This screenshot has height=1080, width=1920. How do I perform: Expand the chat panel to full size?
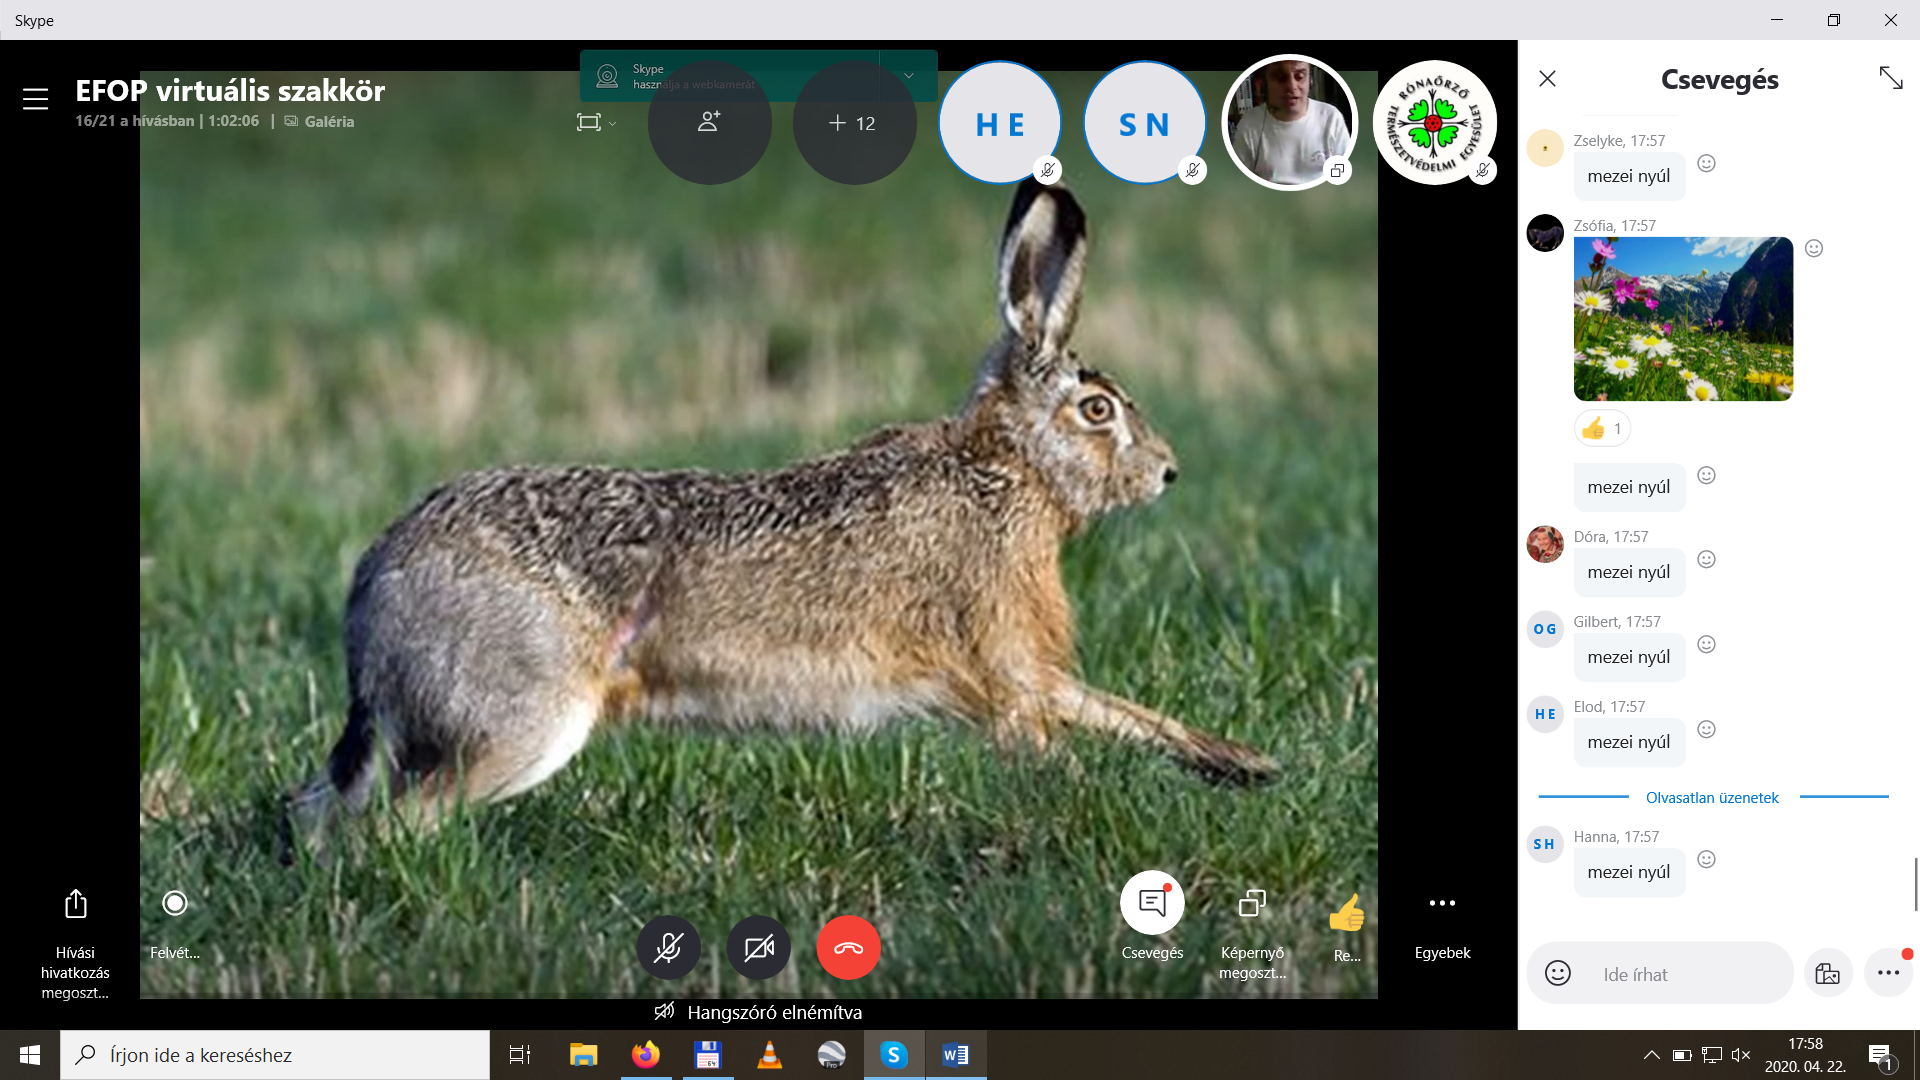[x=1891, y=78]
